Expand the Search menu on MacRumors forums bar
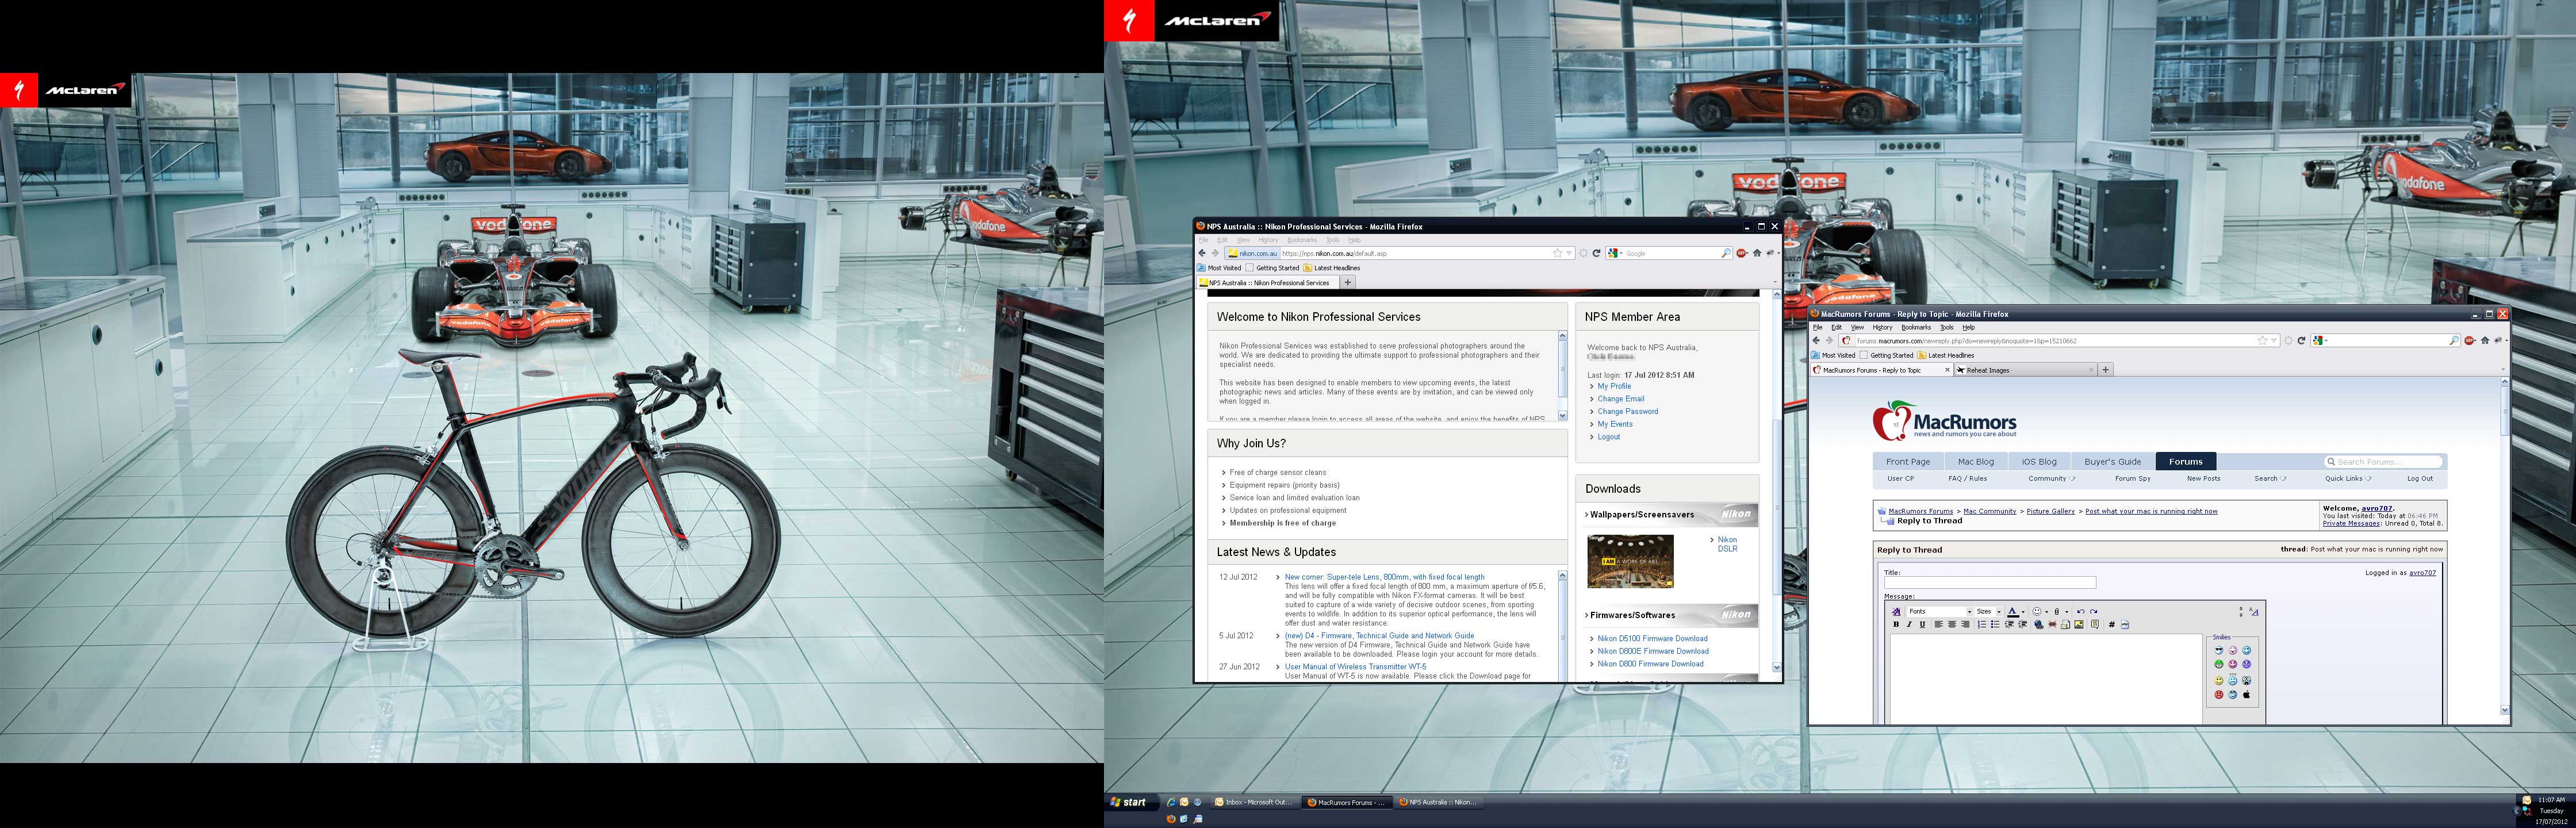 pos(2270,479)
